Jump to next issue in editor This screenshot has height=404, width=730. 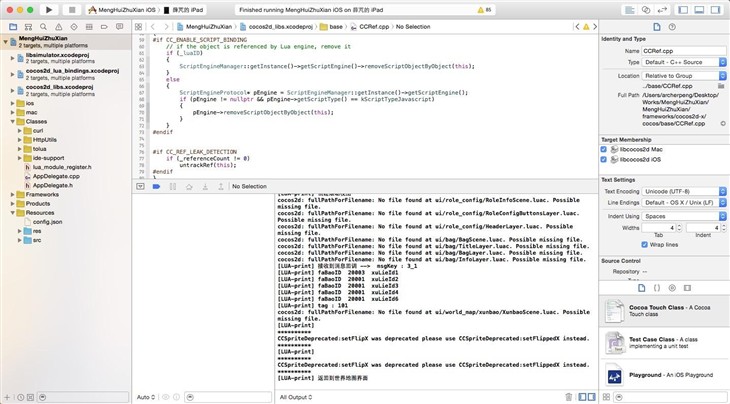(x=595, y=27)
